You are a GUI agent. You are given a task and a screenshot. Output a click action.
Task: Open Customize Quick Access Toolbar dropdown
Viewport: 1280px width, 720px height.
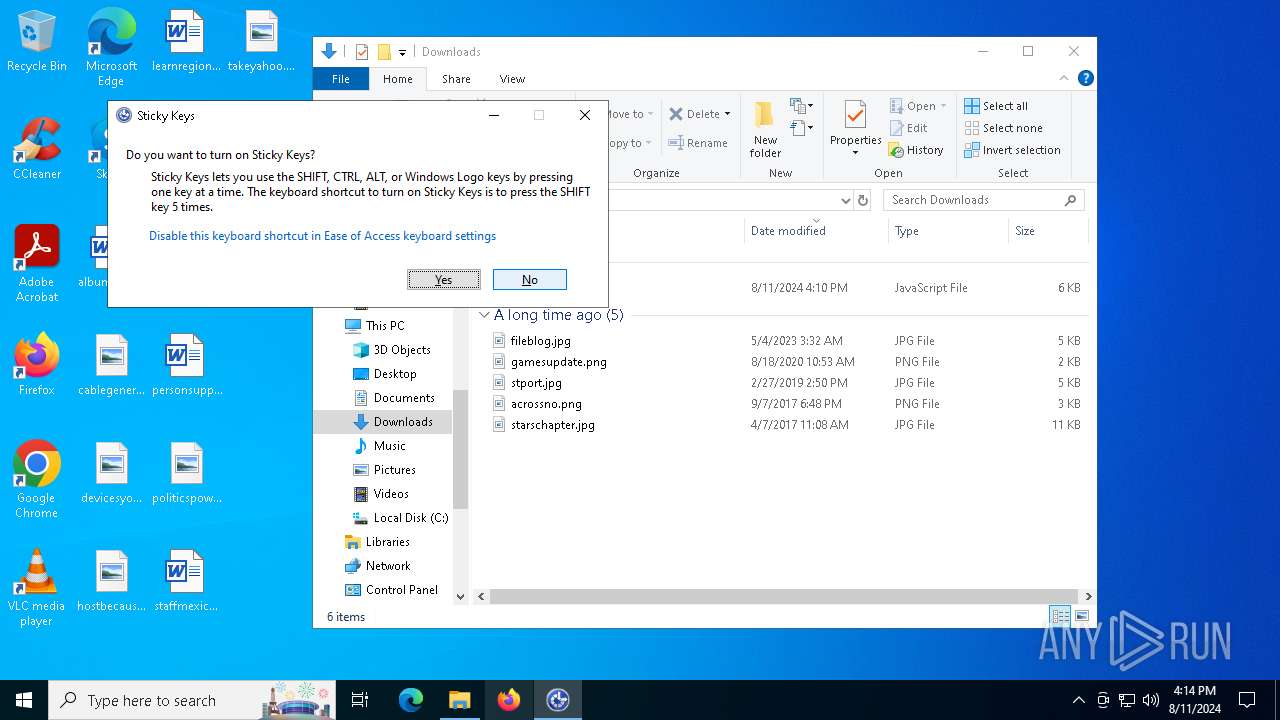click(402, 52)
